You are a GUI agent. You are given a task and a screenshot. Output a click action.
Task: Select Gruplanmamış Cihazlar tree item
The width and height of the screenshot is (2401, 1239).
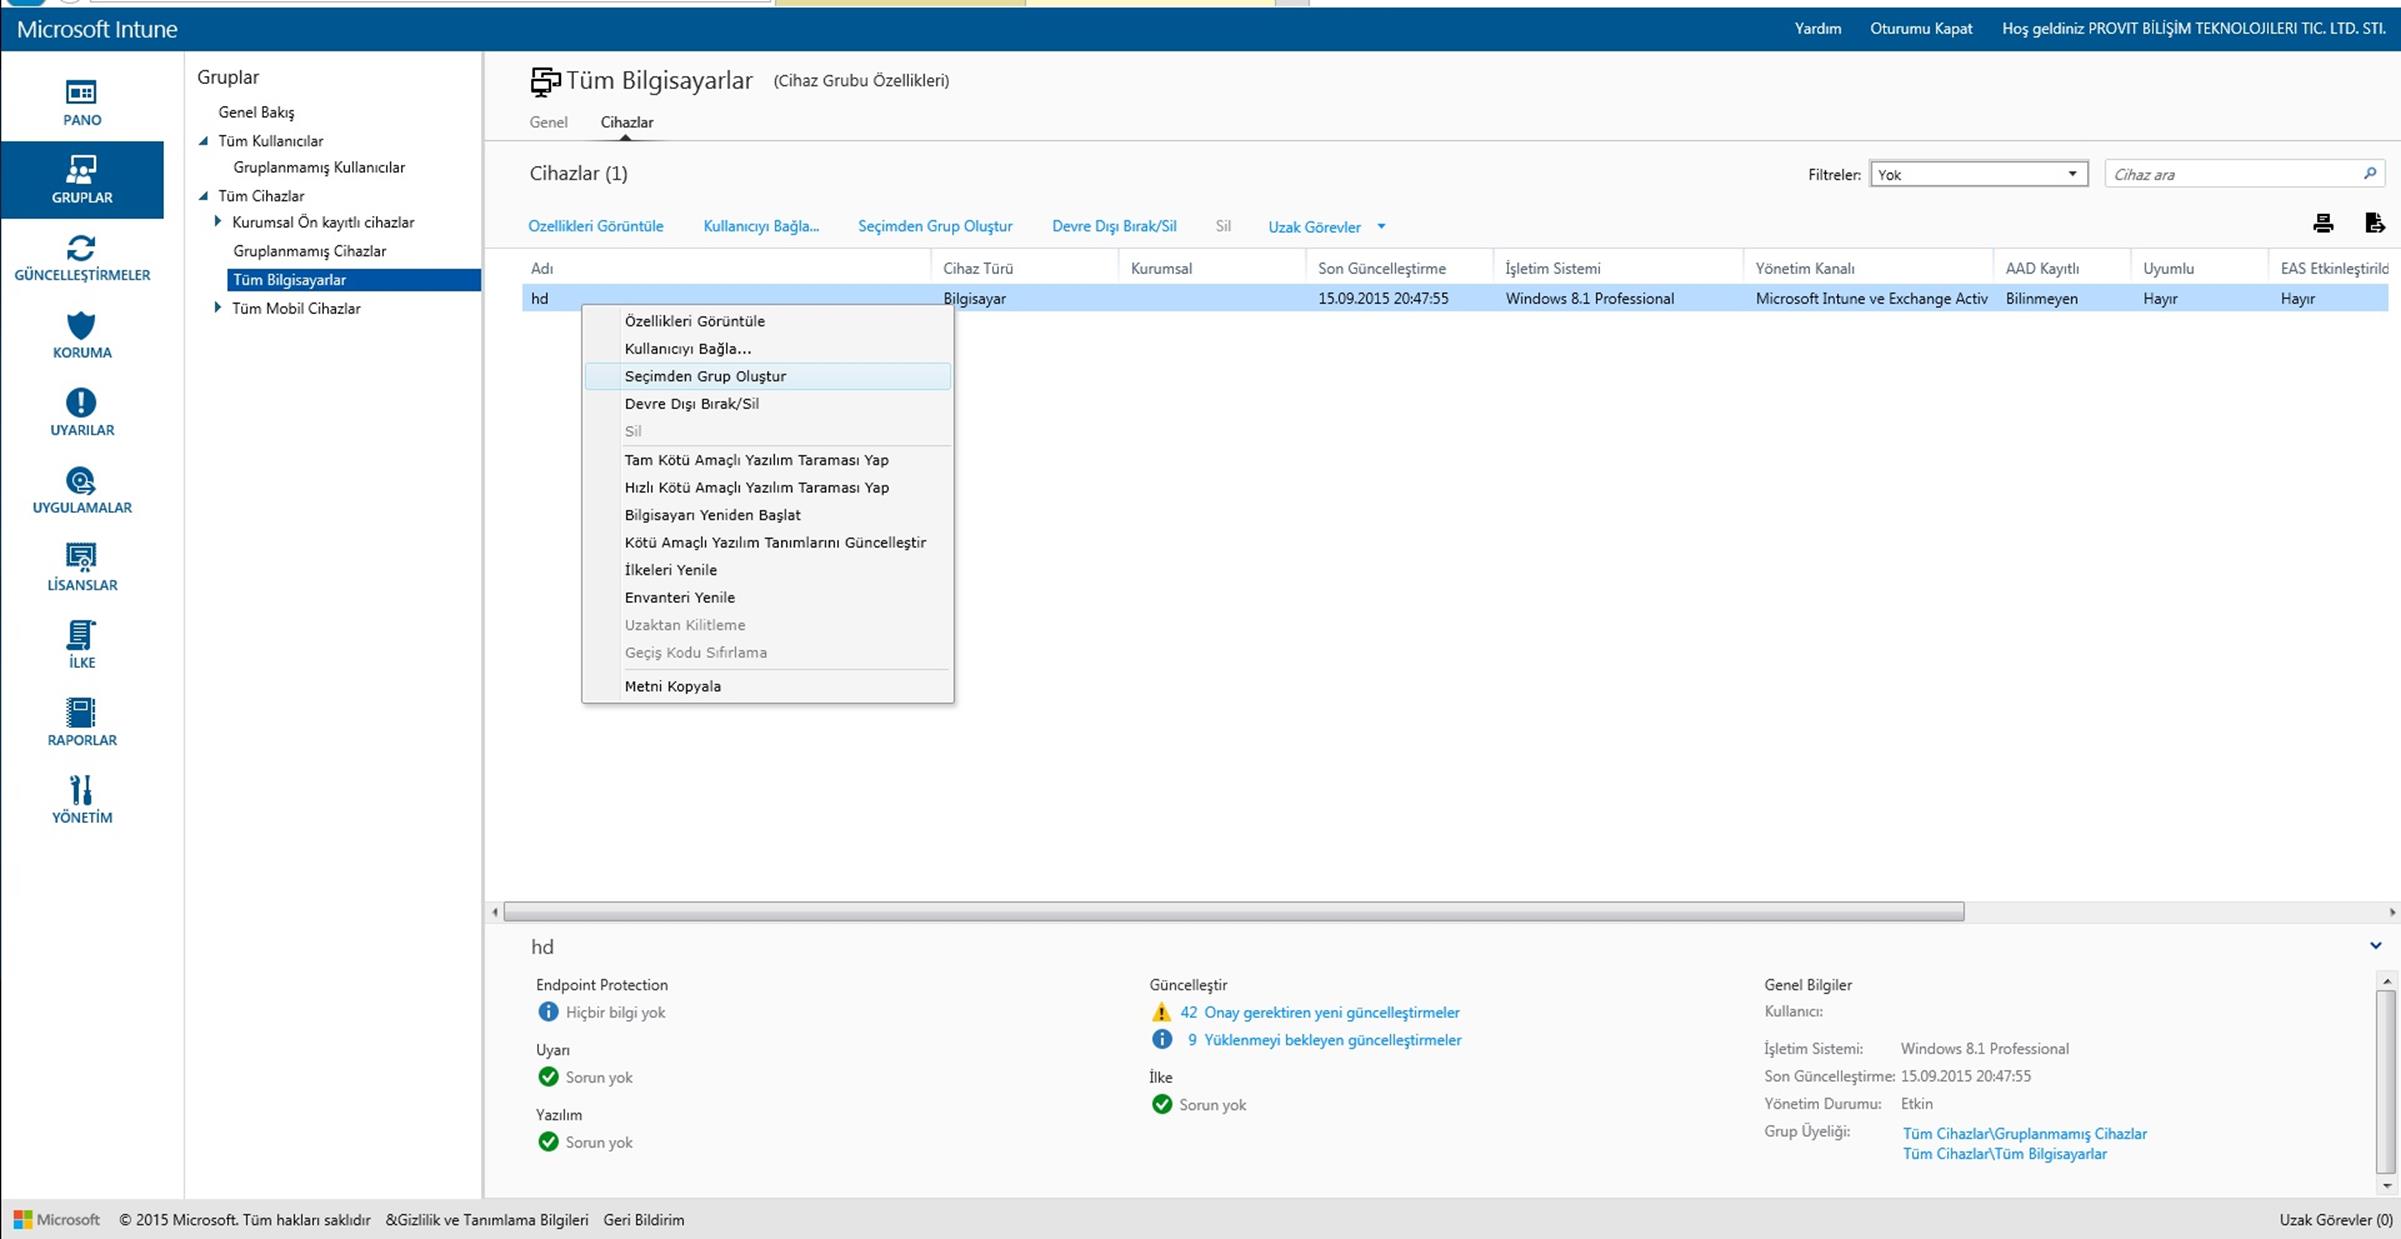(x=309, y=251)
